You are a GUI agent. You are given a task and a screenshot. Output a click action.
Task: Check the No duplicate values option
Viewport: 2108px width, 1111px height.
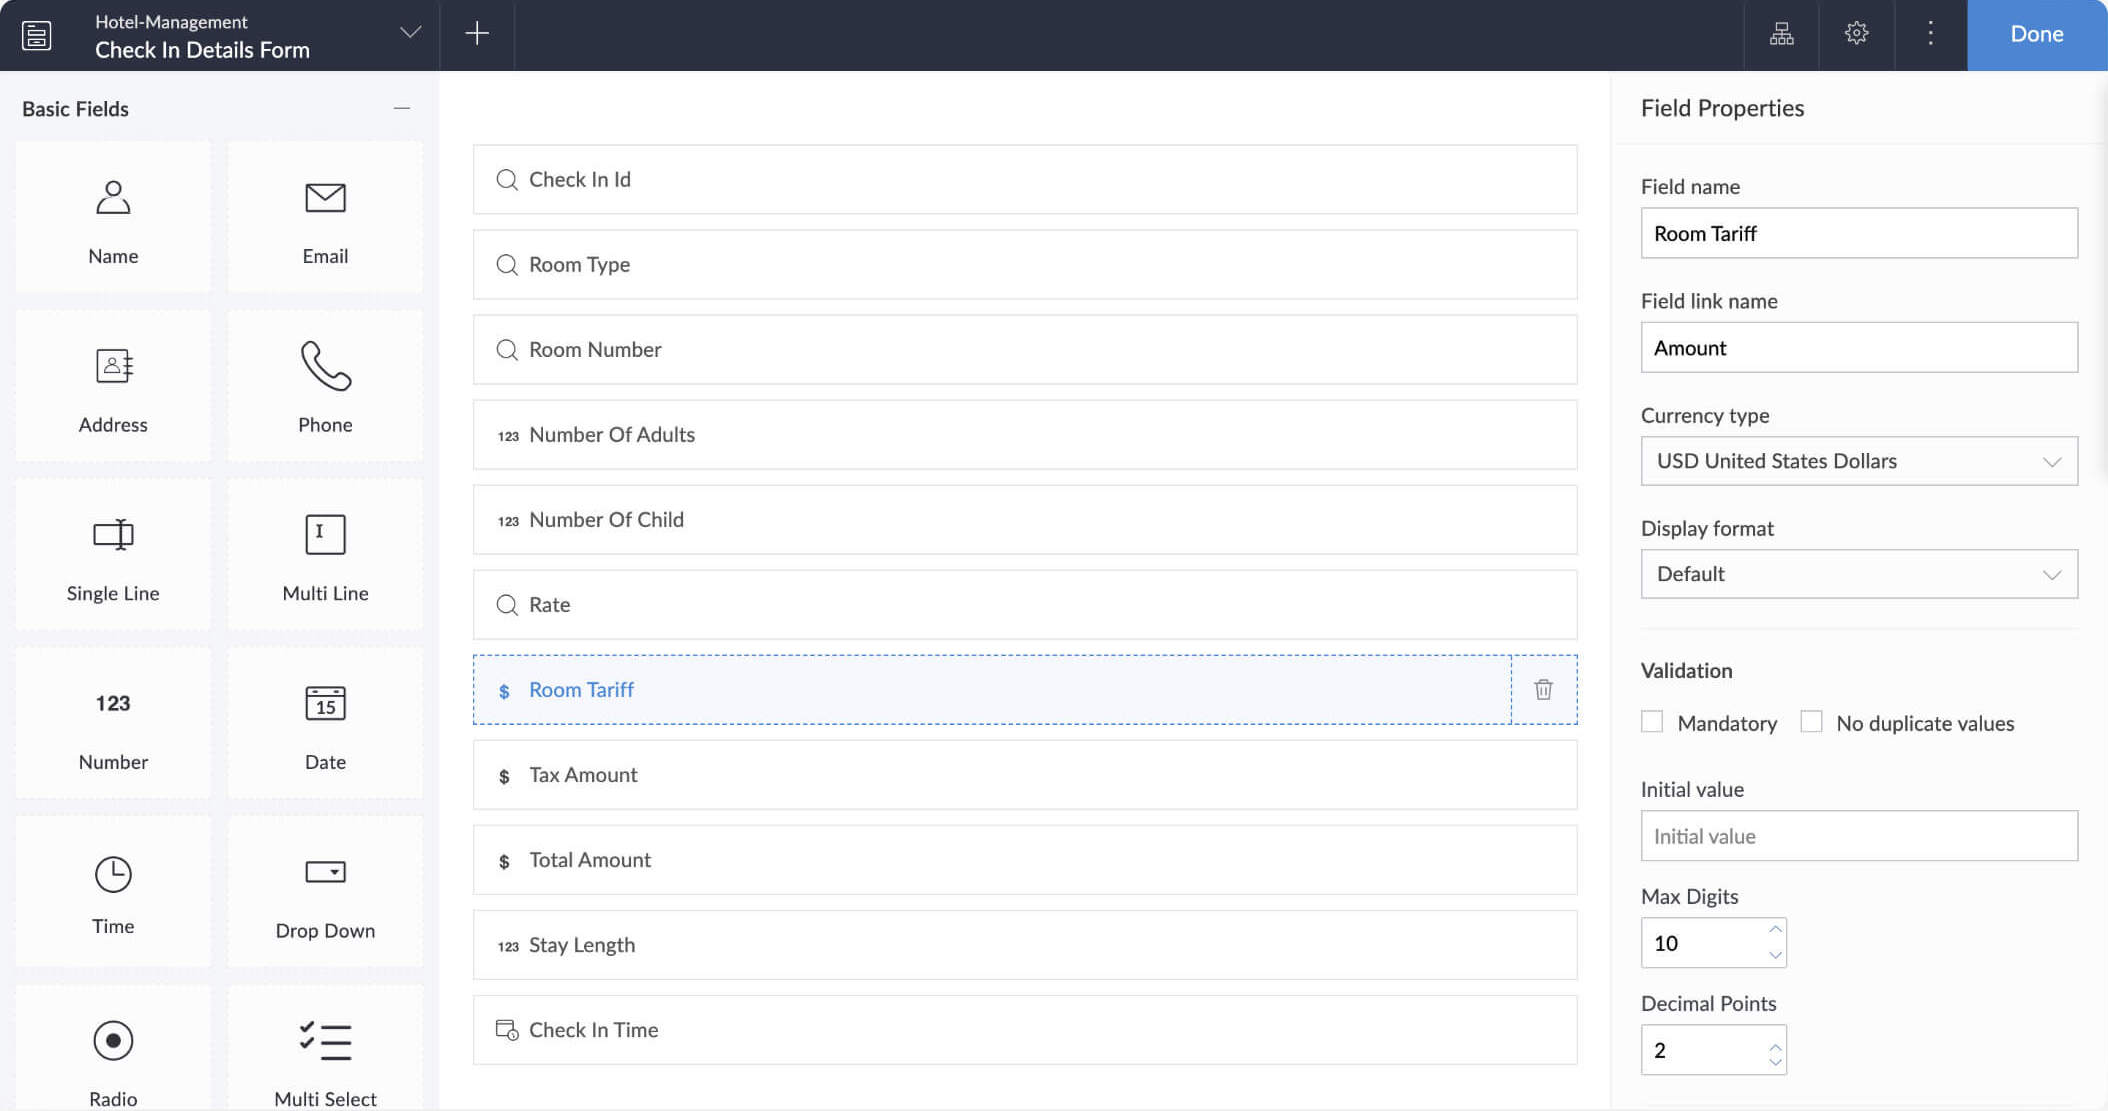click(x=1811, y=722)
